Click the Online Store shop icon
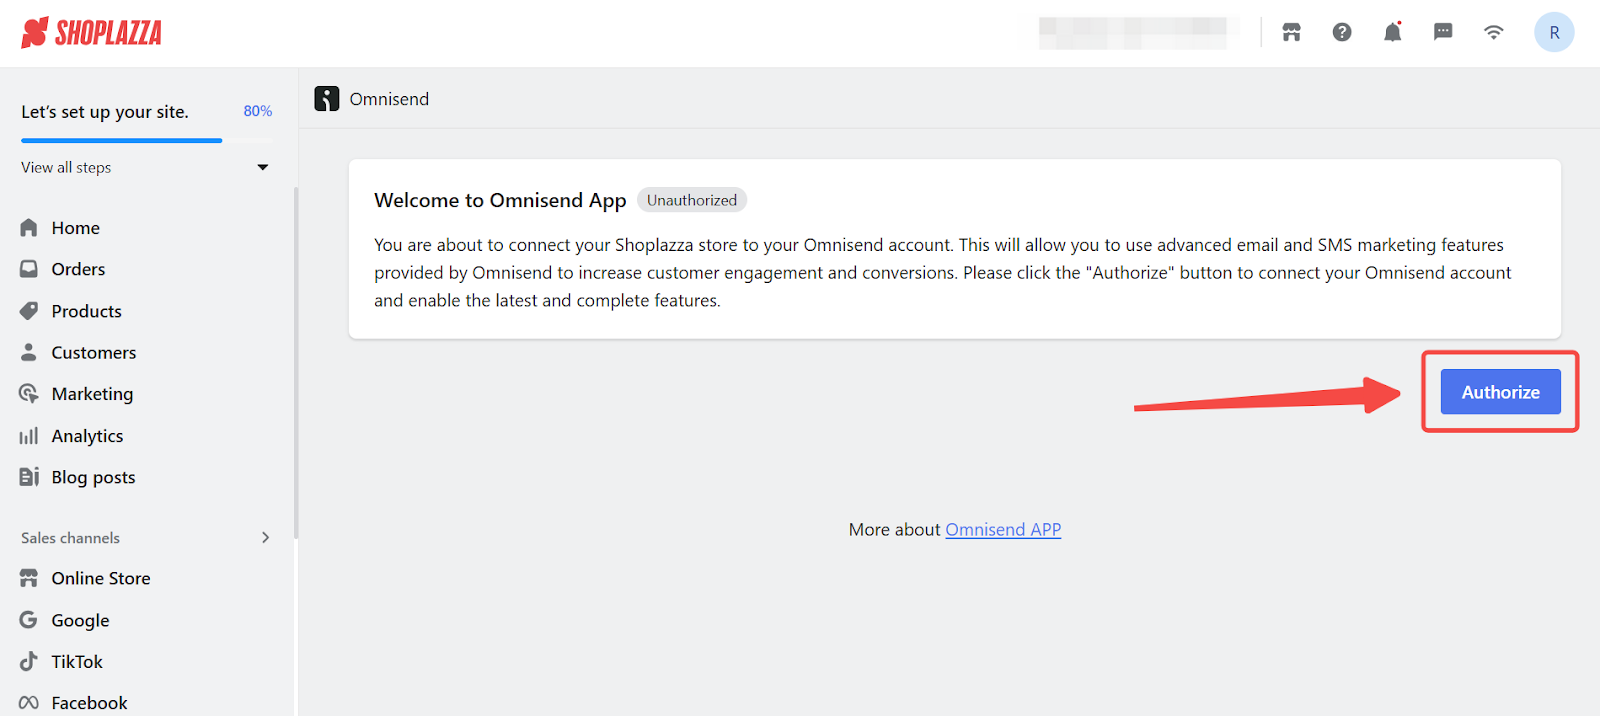The width and height of the screenshot is (1600, 716). tap(29, 578)
